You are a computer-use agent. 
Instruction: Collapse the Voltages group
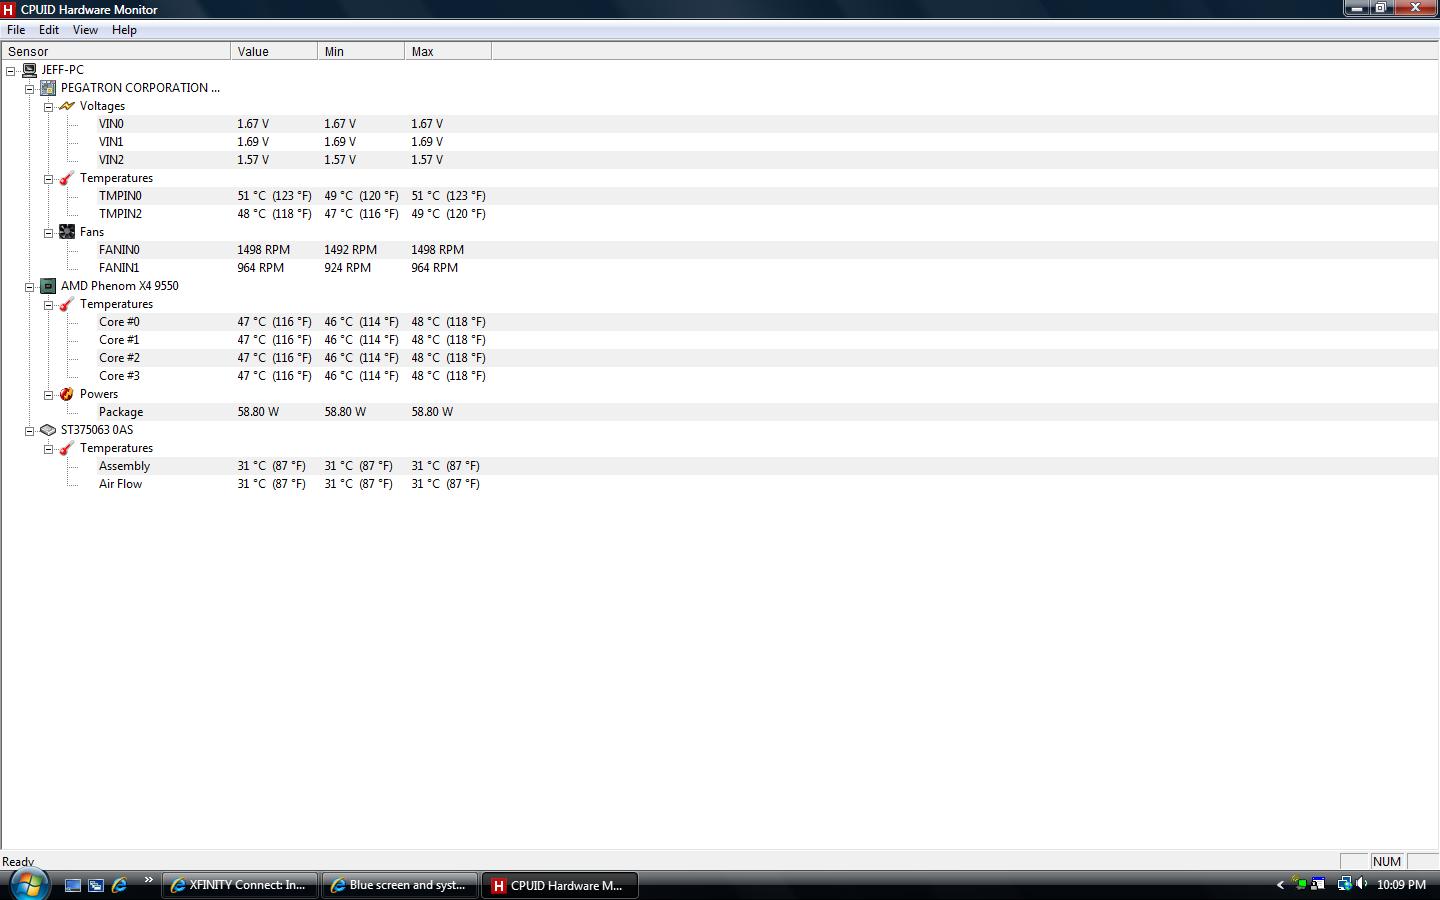(x=48, y=106)
